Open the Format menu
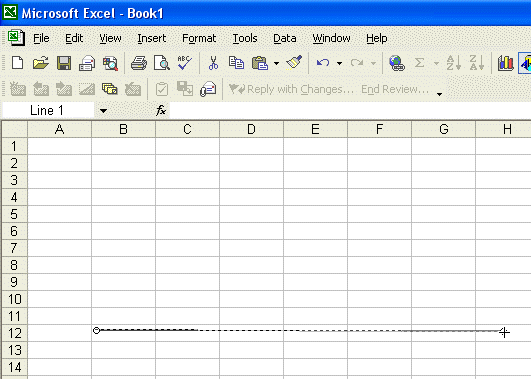Viewport: 531px width, 379px height. [199, 38]
